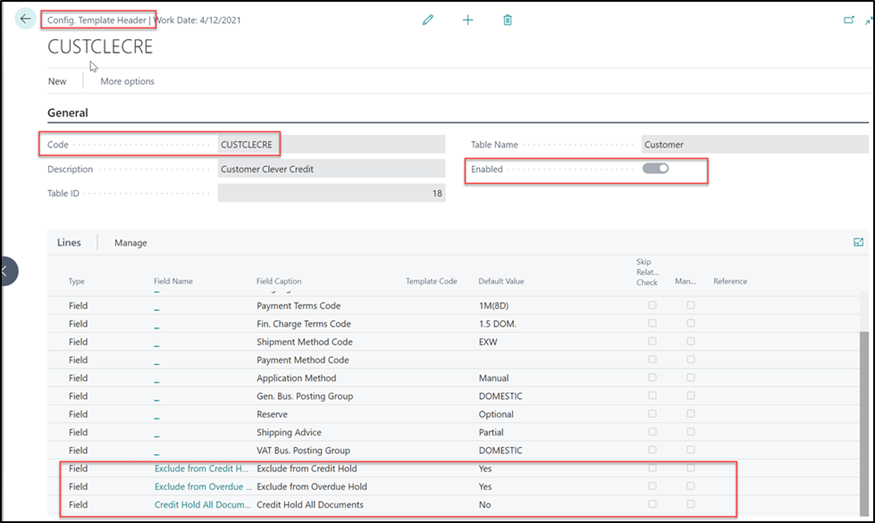Click the Table Name field showing Customer
Screen dimensions: 875x523
point(754,145)
